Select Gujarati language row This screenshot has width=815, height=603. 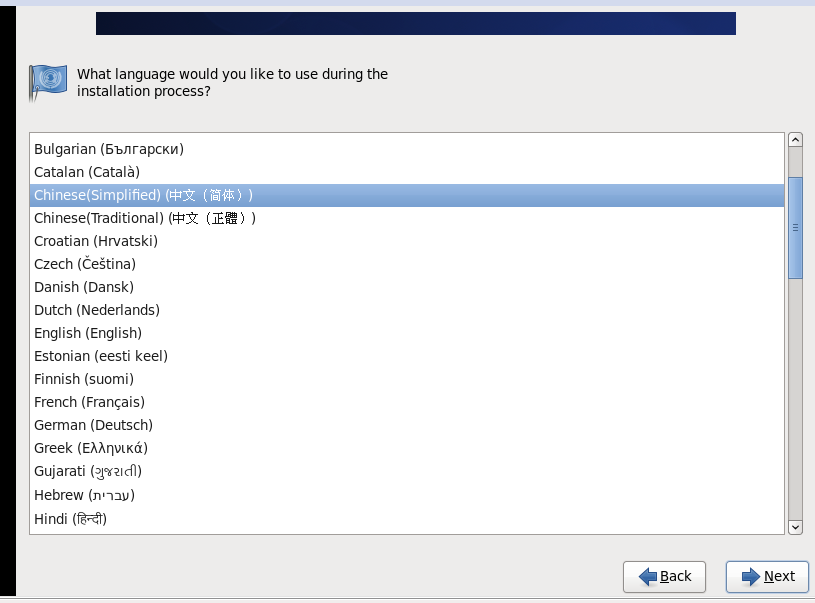tap(406, 471)
